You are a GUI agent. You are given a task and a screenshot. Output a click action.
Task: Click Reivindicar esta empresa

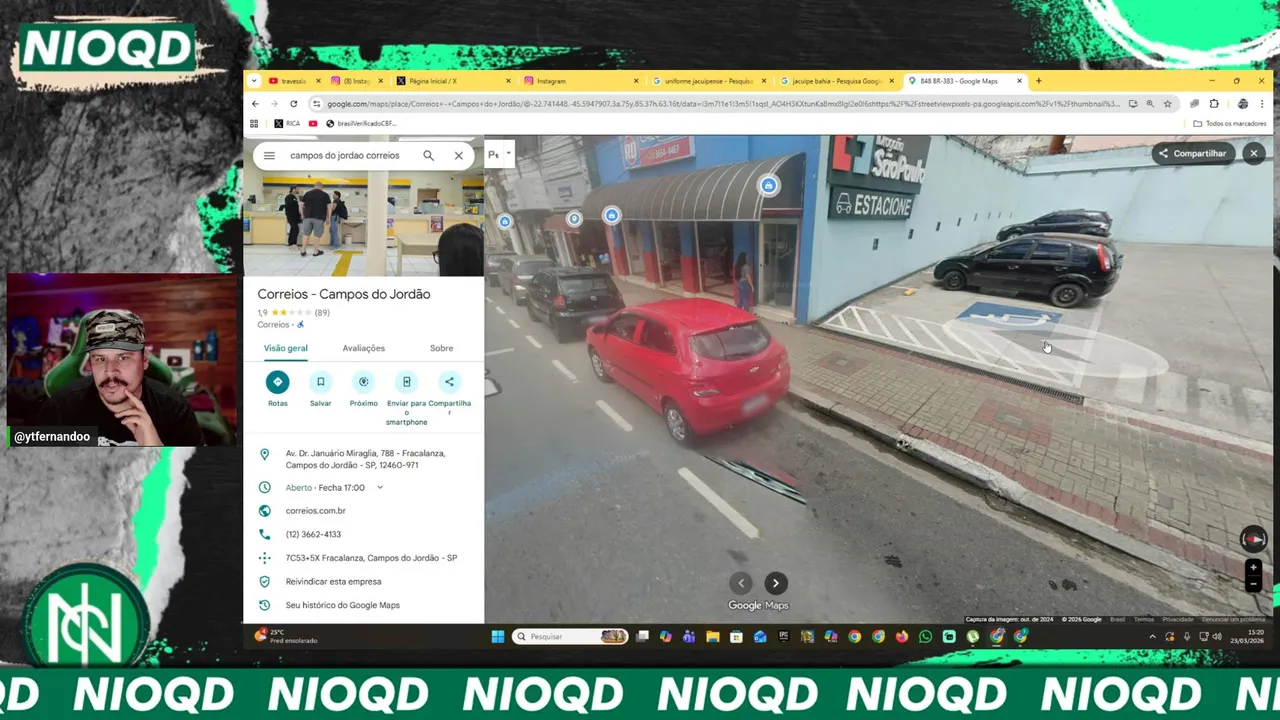(333, 582)
